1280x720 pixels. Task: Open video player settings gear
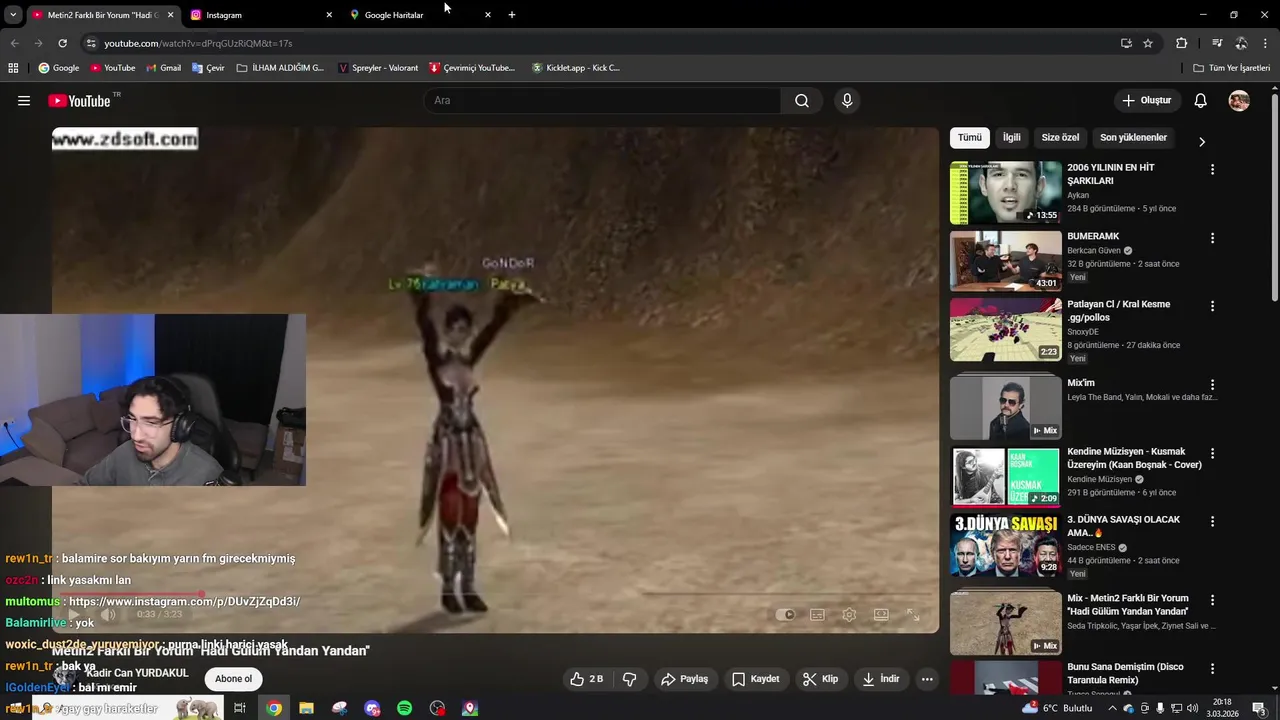click(x=849, y=615)
